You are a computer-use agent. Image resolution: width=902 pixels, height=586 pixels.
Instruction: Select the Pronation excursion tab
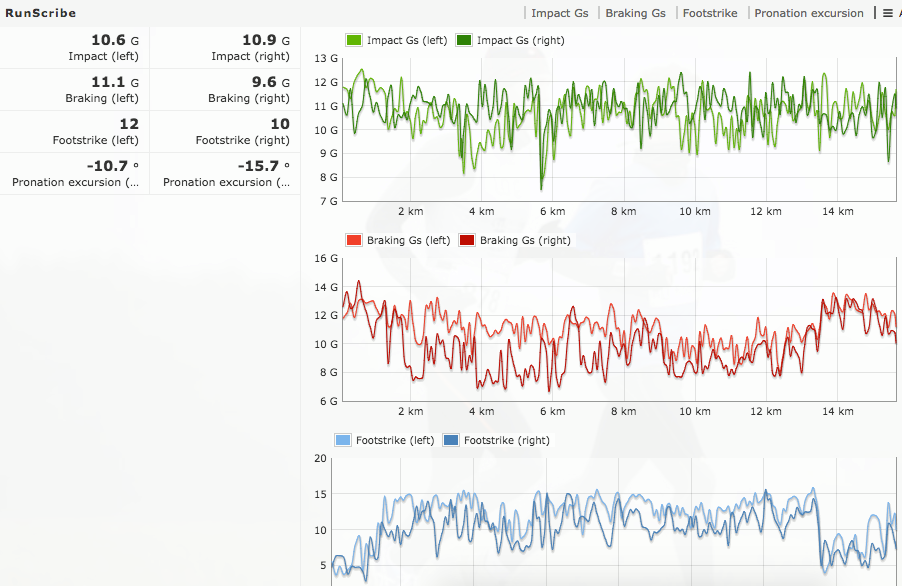click(x=809, y=13)
